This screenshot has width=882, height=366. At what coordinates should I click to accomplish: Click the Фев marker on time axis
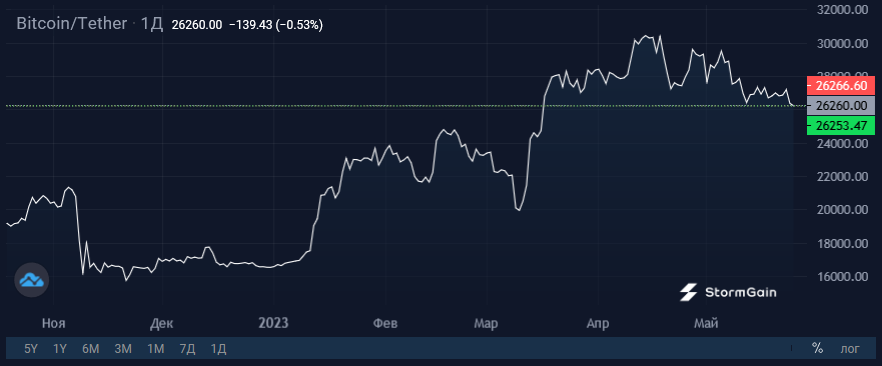click(x=385, y=323)
